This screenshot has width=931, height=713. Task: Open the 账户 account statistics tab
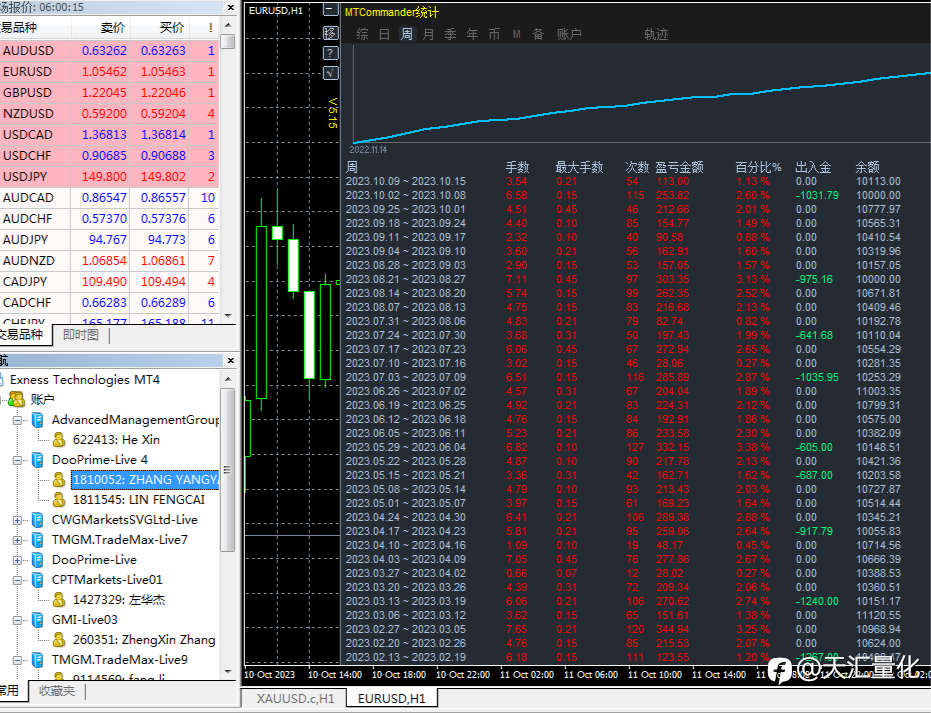569,34
